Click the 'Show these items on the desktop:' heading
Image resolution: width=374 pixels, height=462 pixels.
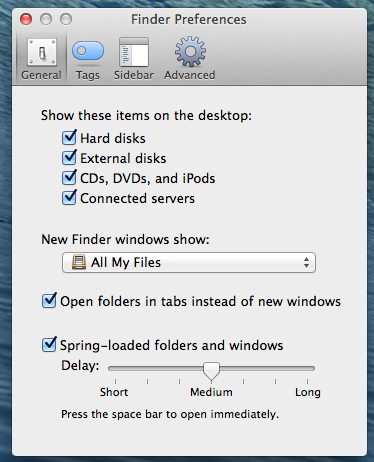146,116
